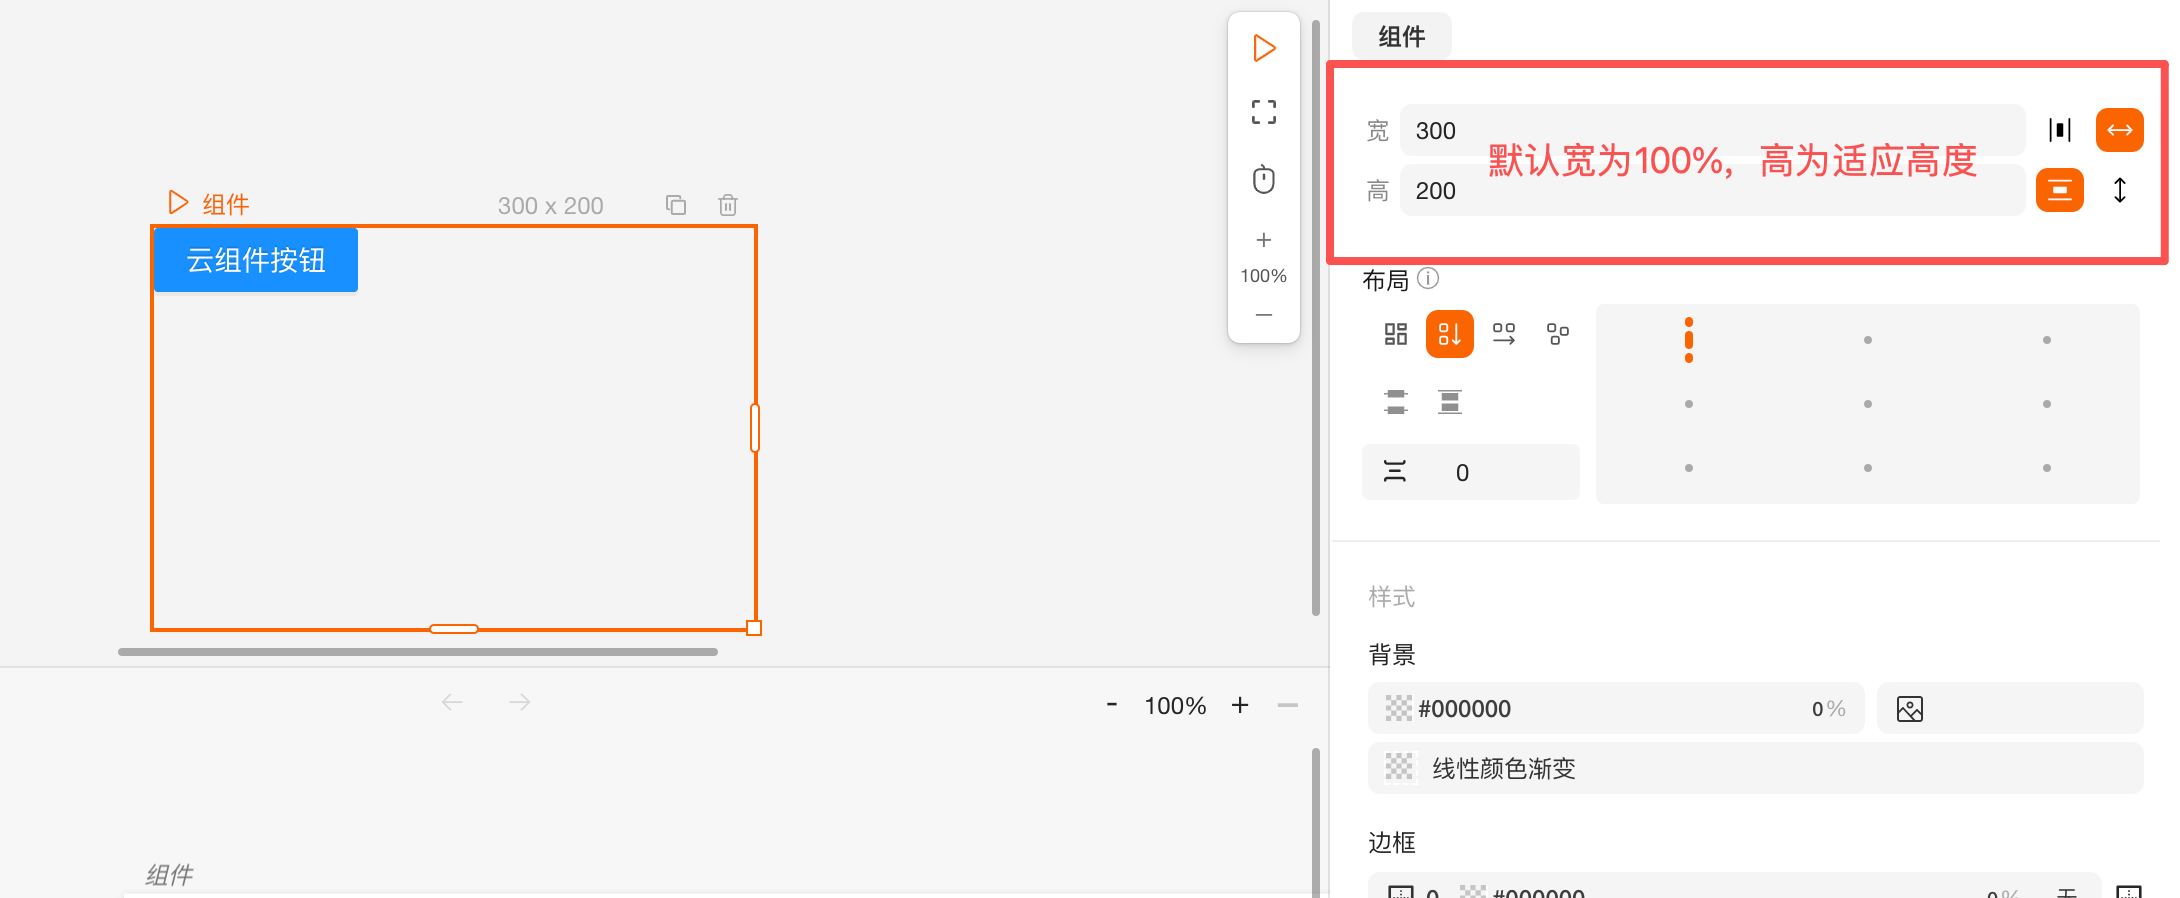
Task: Open the background image picker icon
Action: [1910, 709]
